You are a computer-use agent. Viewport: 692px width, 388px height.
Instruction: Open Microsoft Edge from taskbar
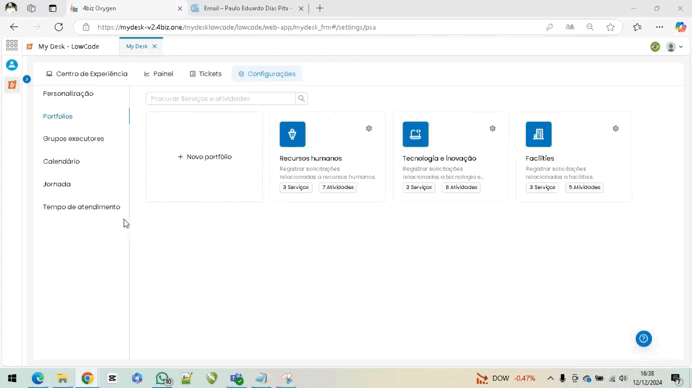click(x=38, y=378)
